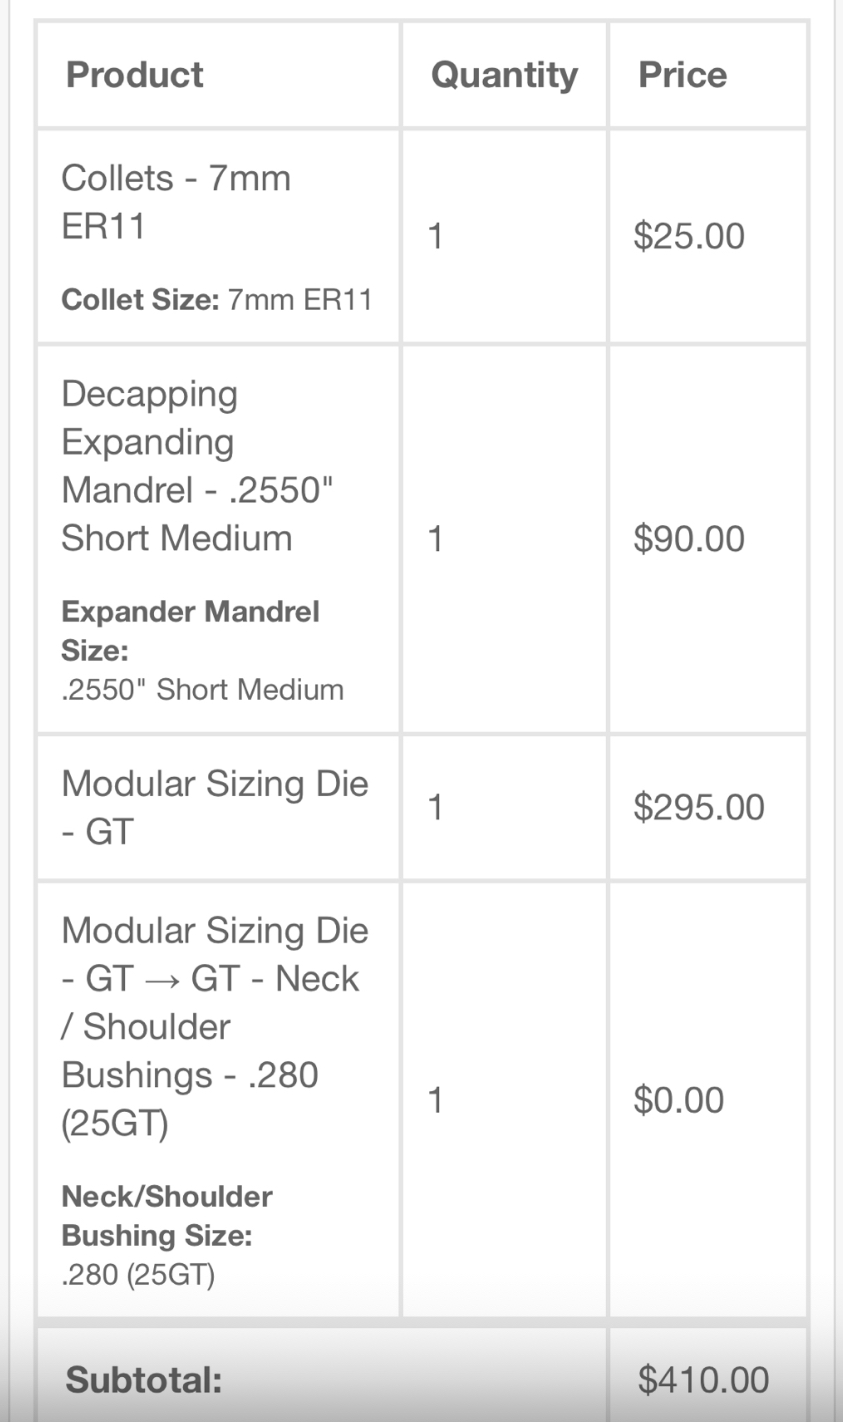This screenshot has height=1422, width=843.
Task: Open the Modular Sizing Die - GT product
Action: (215, 807)
